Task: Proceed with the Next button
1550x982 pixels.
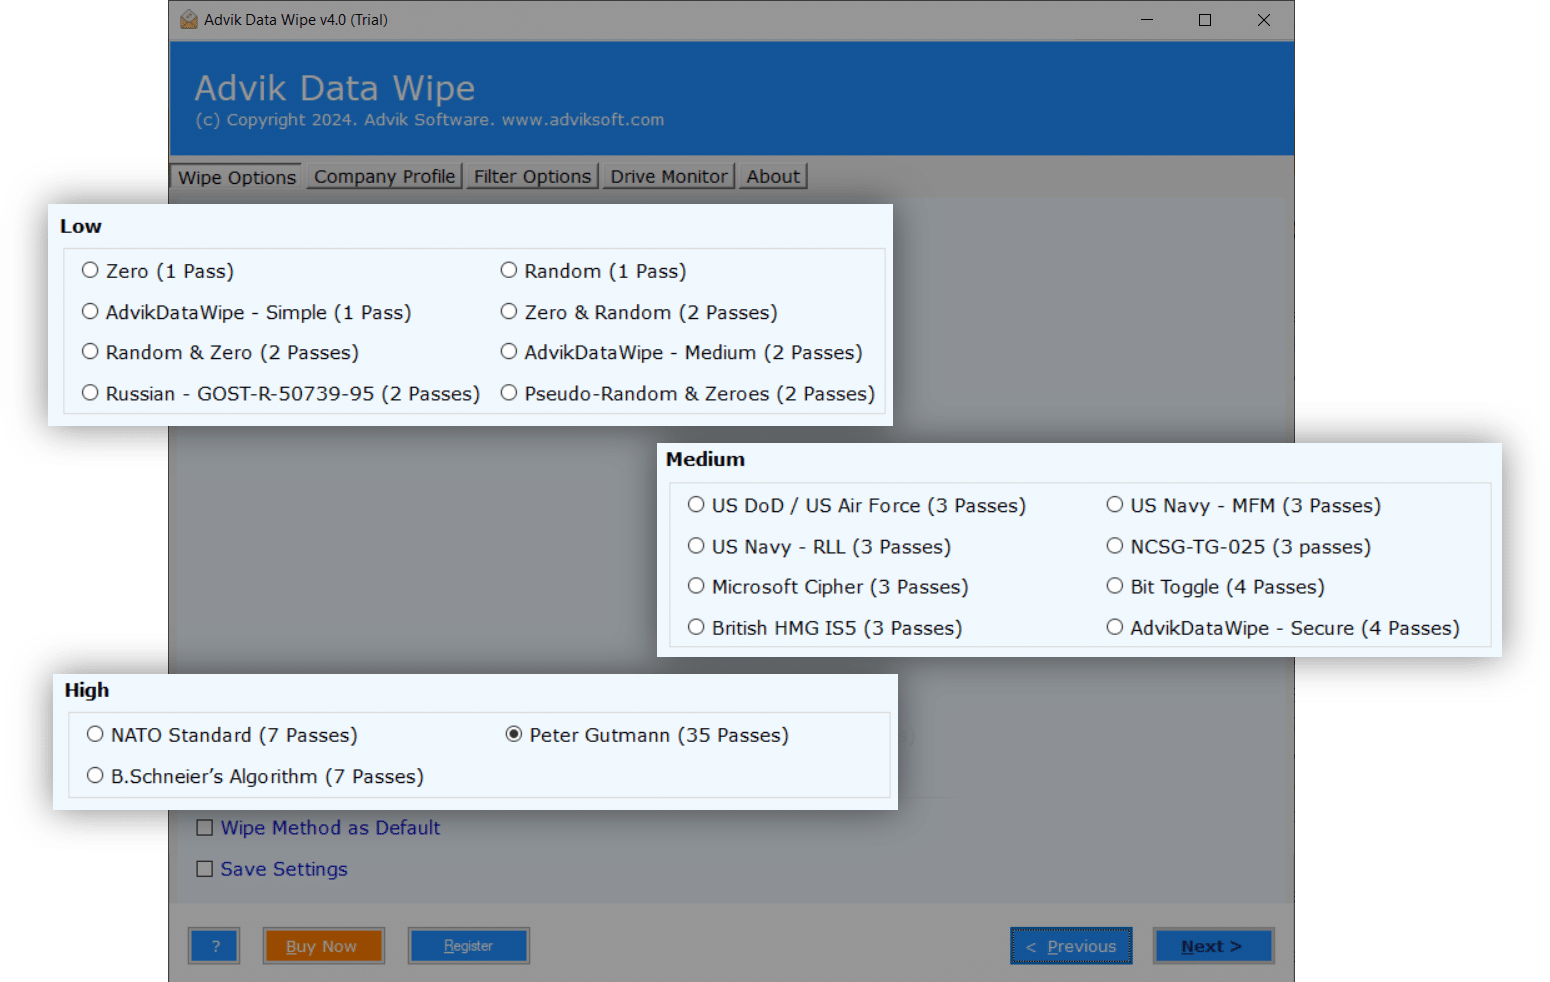Action: tap(1213, 946)
